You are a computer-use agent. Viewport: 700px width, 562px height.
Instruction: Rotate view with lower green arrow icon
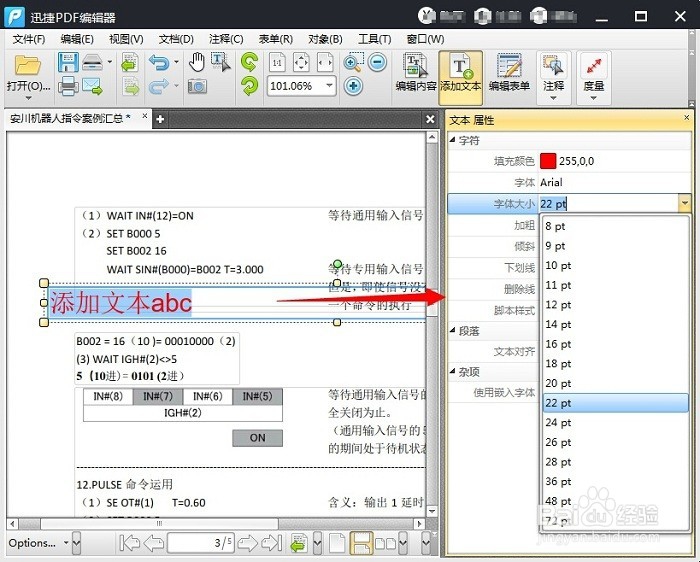pyautogui.click(x=249, y=86)
